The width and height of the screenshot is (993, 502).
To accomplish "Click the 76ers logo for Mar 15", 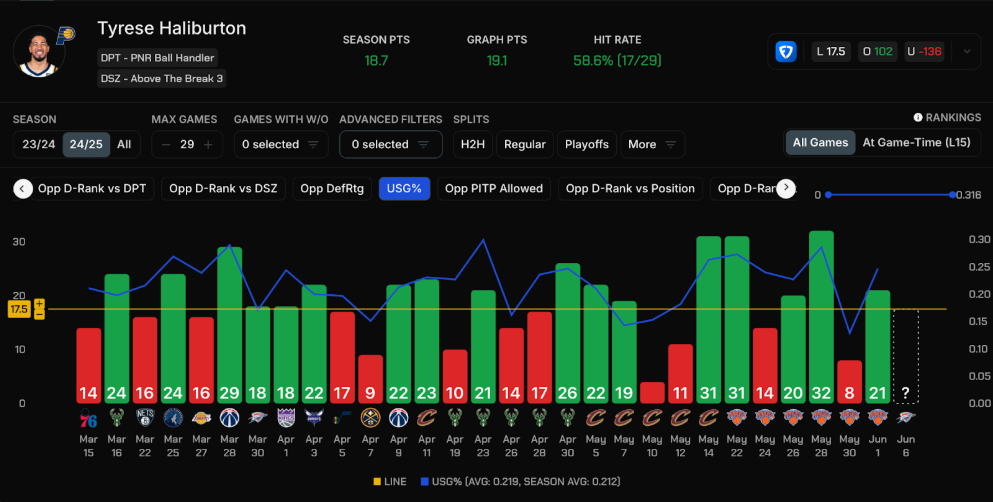I will click(x=89, y=418).
